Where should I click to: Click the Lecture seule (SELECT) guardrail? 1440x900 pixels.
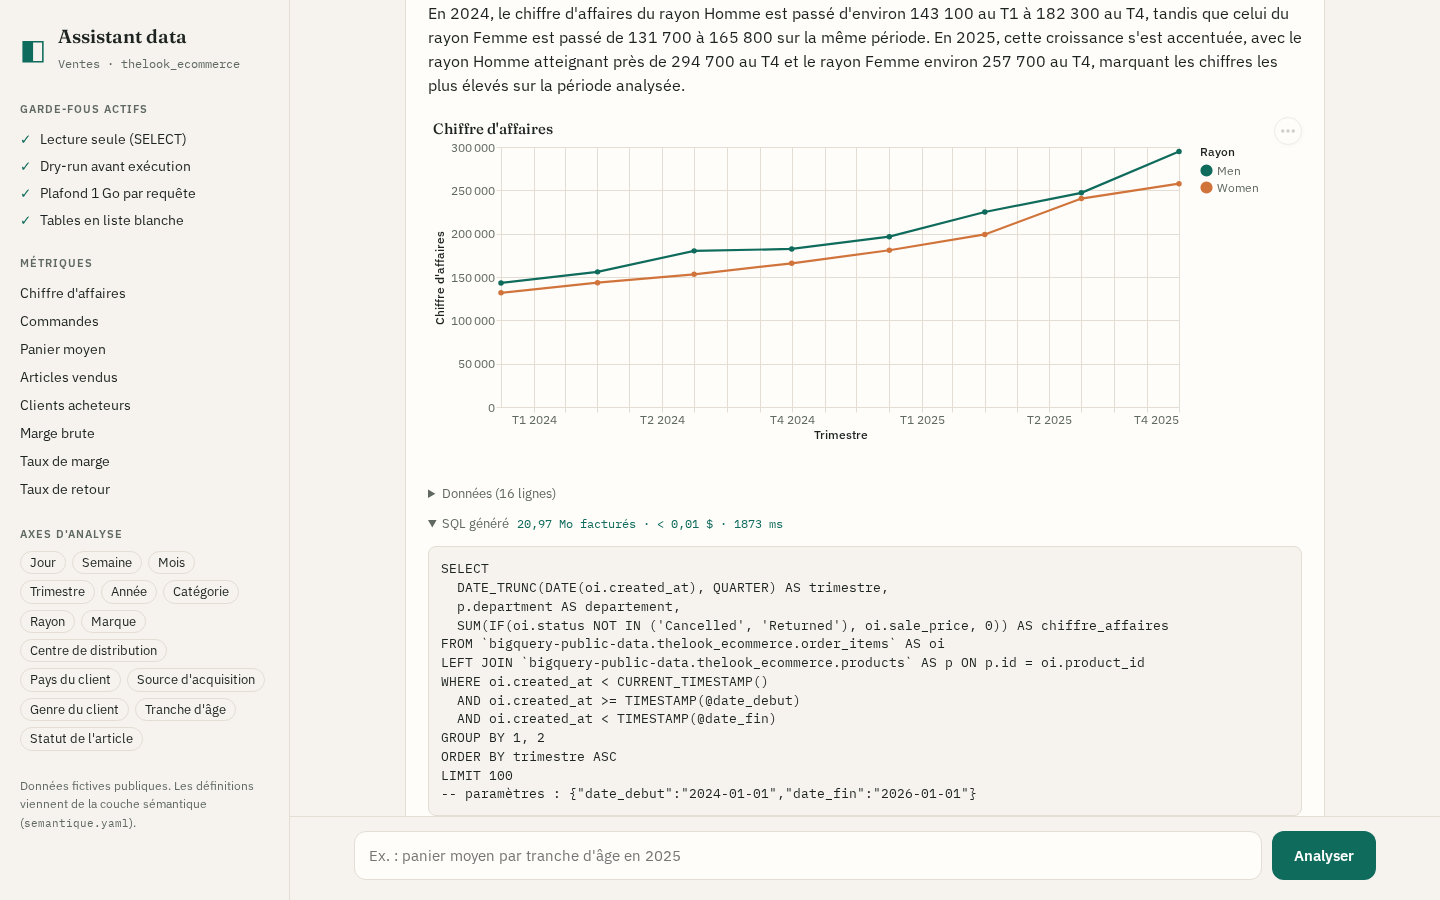113,139
